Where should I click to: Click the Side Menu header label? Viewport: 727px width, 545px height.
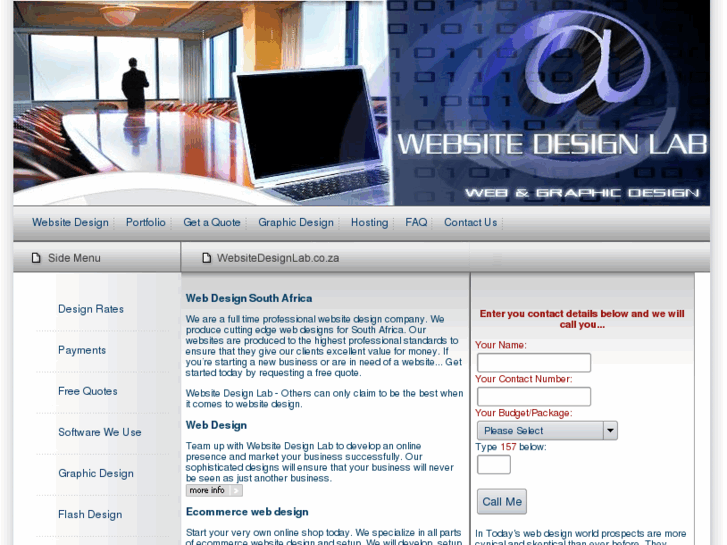coord(74,258)
